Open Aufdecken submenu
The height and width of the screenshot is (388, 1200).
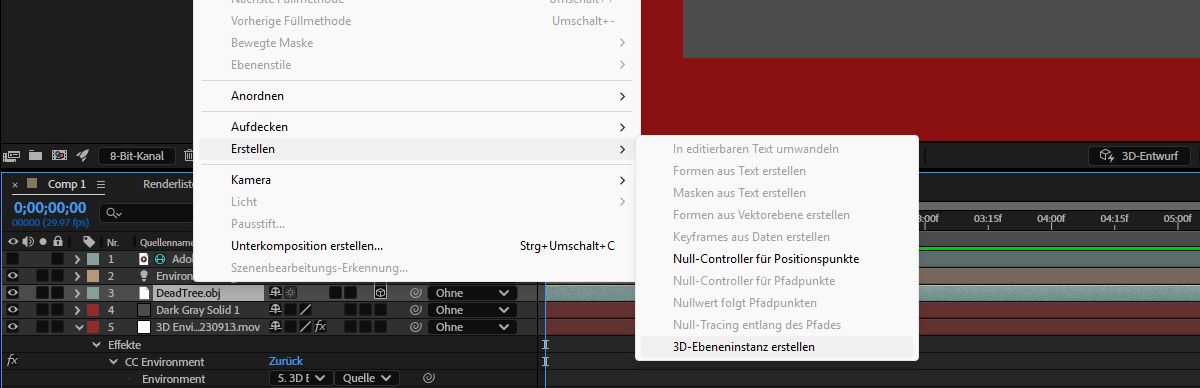pyautogui.click(x=416, y=127)
